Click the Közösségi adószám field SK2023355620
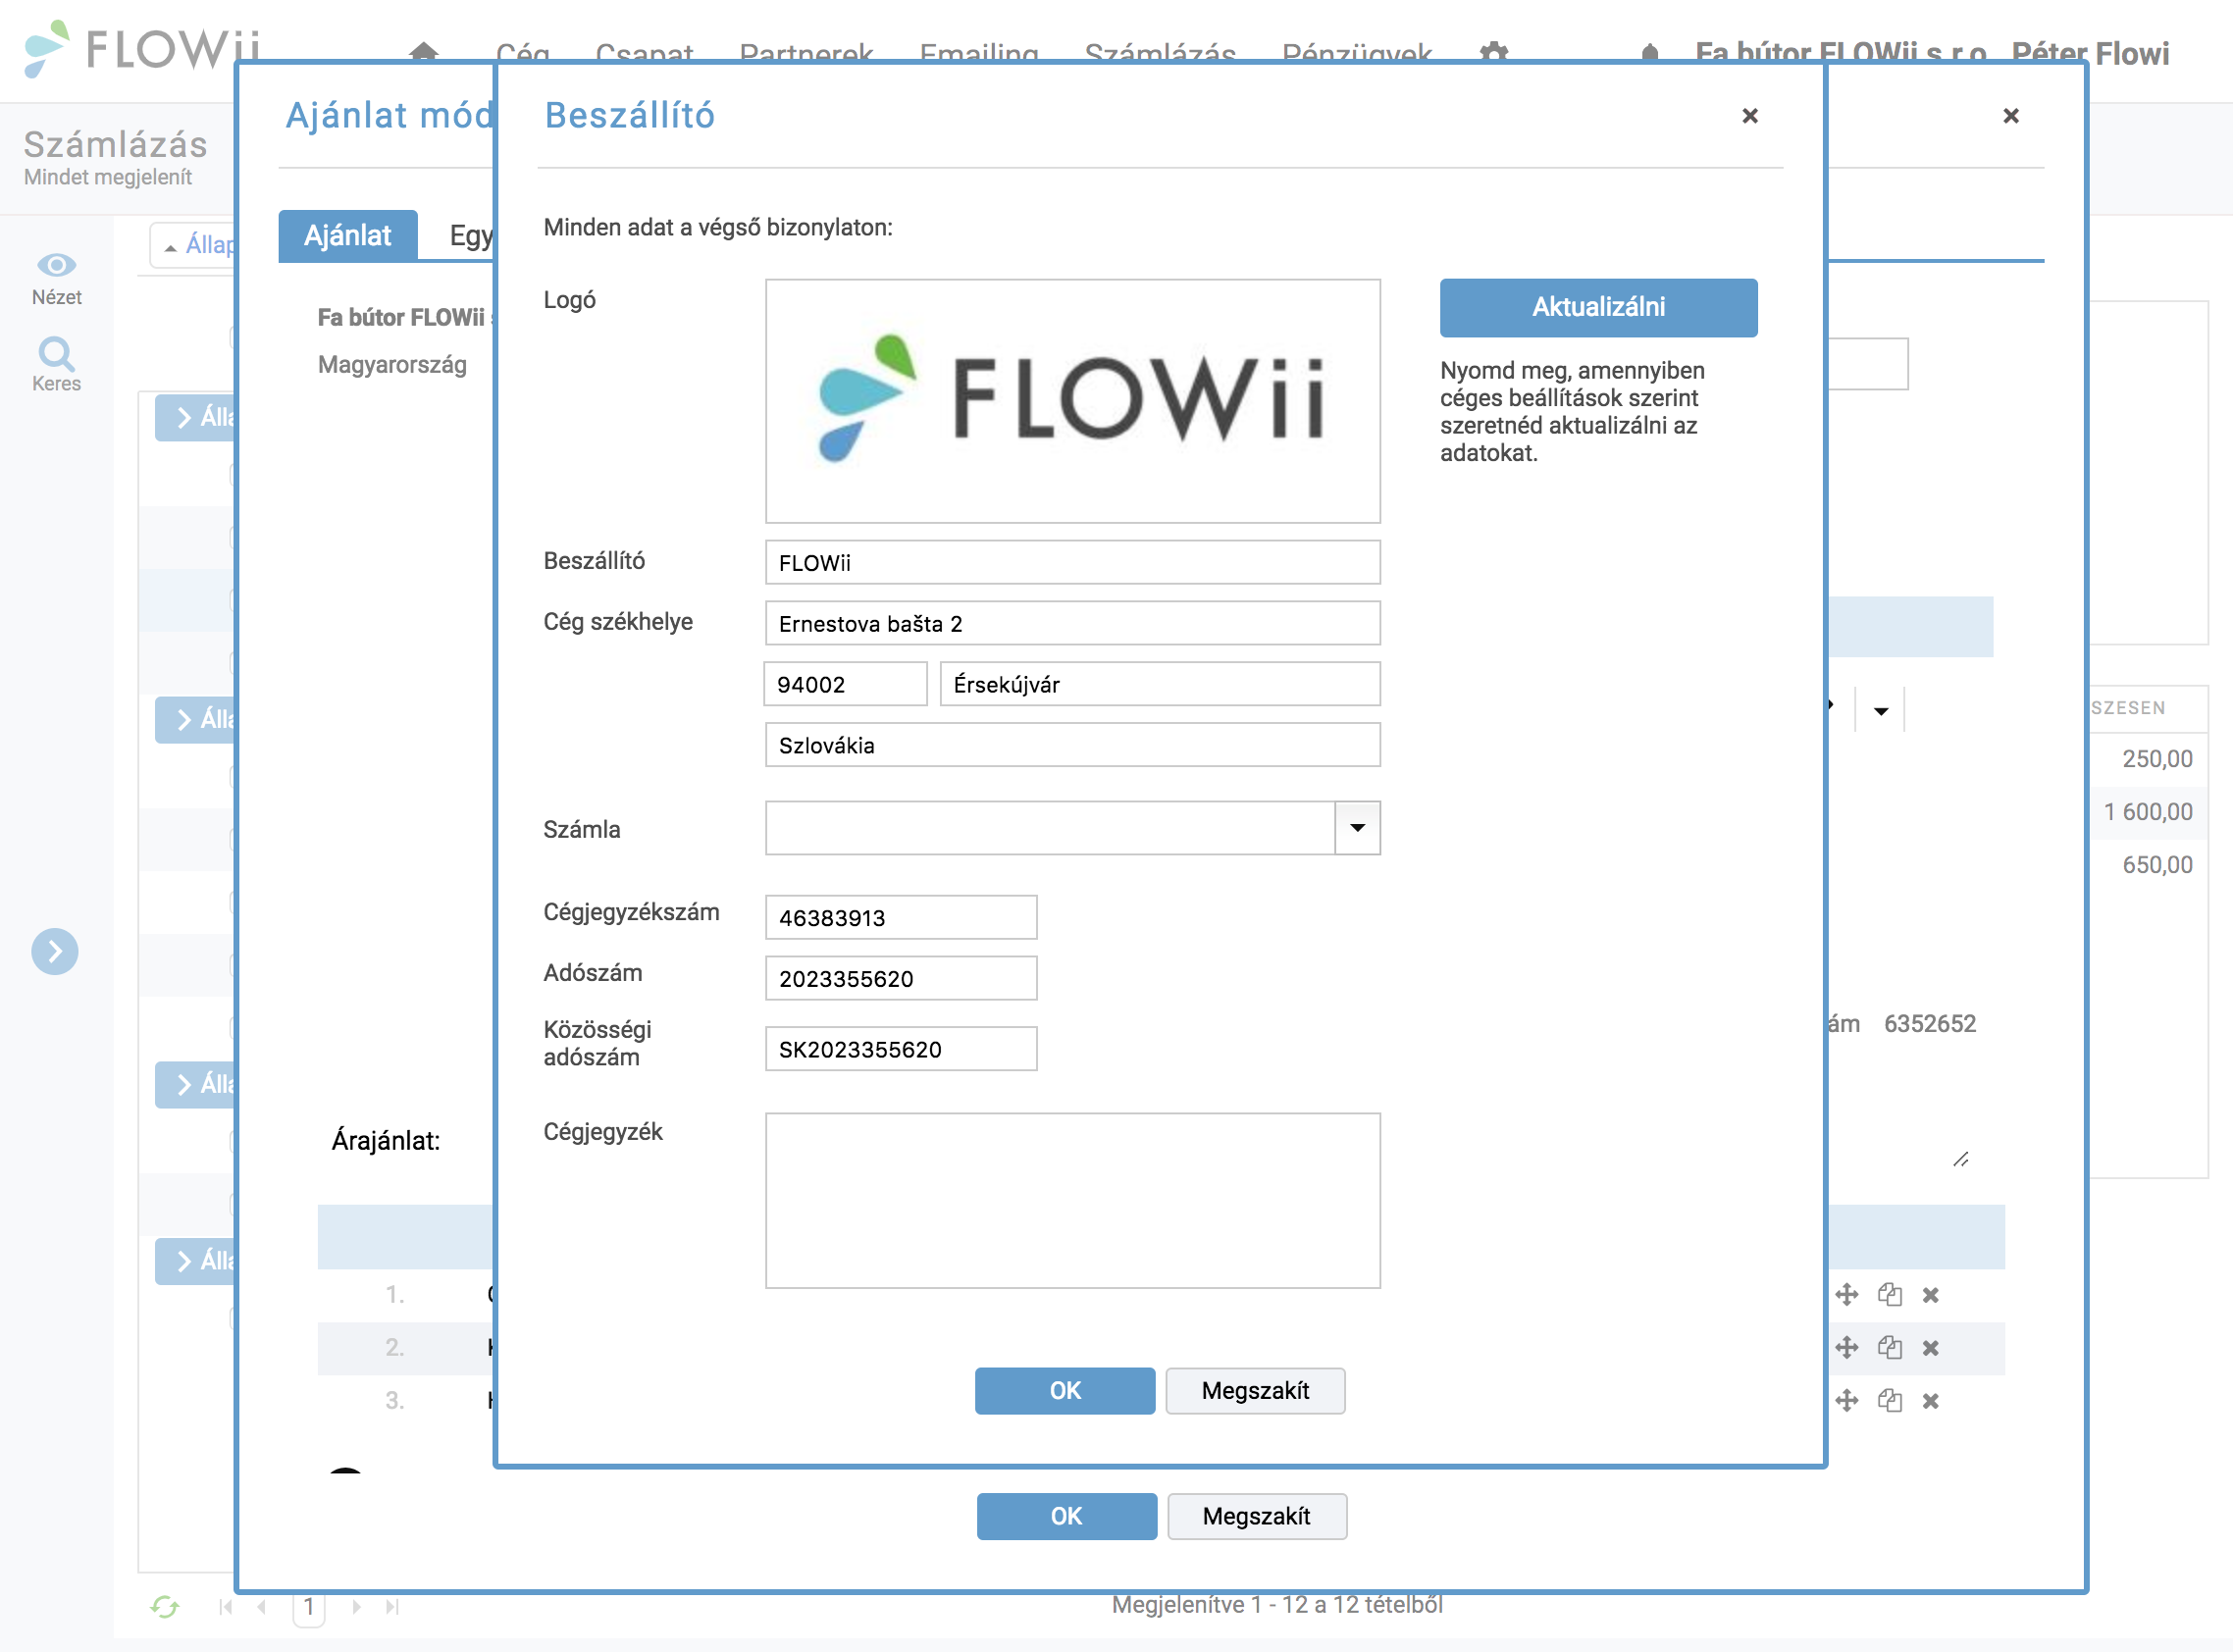Image resolution: width=2233 pixels, height=1652 pixels. 901,1049
